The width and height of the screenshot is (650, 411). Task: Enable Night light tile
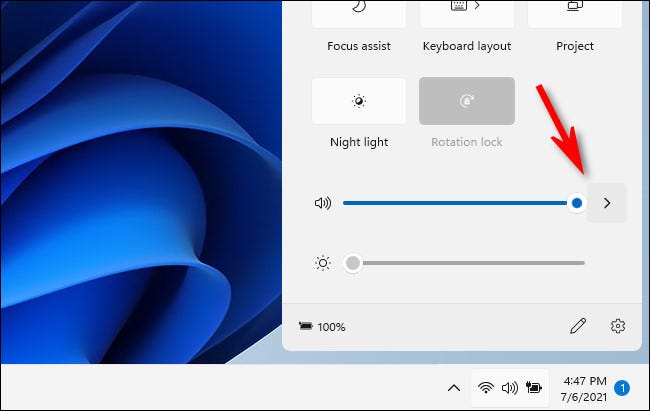click(x=359, y=101)
